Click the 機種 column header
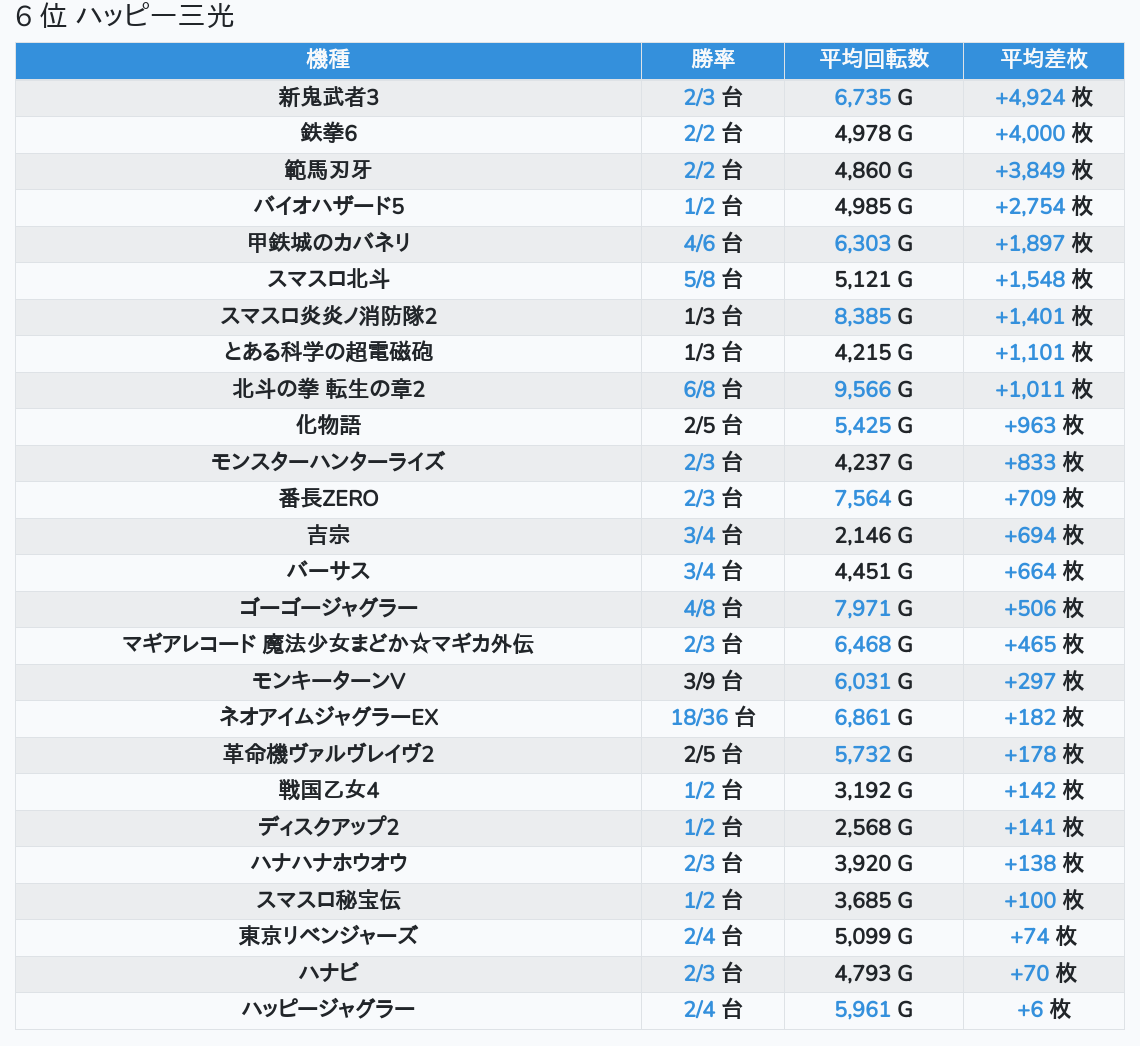This screenshot has width=1140, height=1046. pyautogui.click(x=328, y=59)
